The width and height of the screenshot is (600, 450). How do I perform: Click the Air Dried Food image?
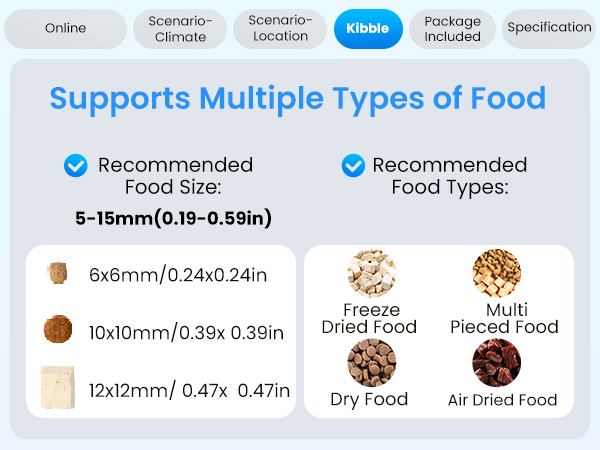pyautogui.click(x=497, y=362)
